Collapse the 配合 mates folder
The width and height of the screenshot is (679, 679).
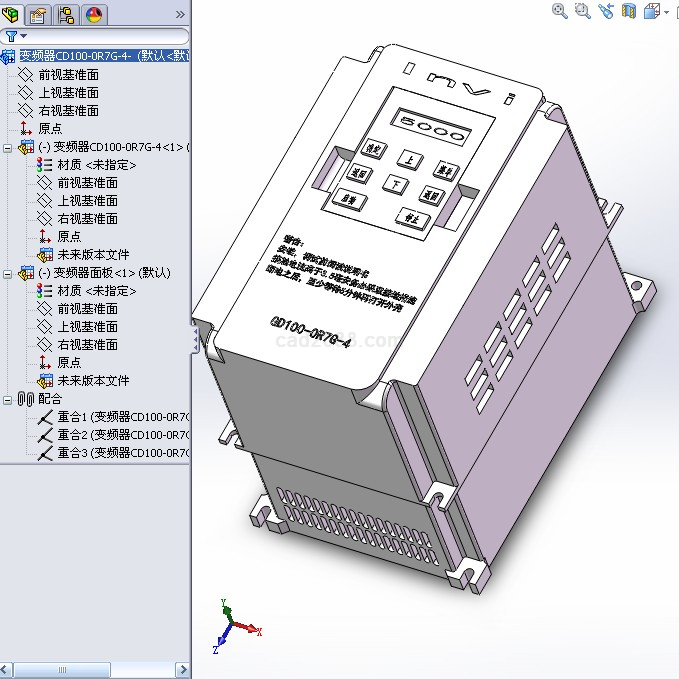(8, 399)
